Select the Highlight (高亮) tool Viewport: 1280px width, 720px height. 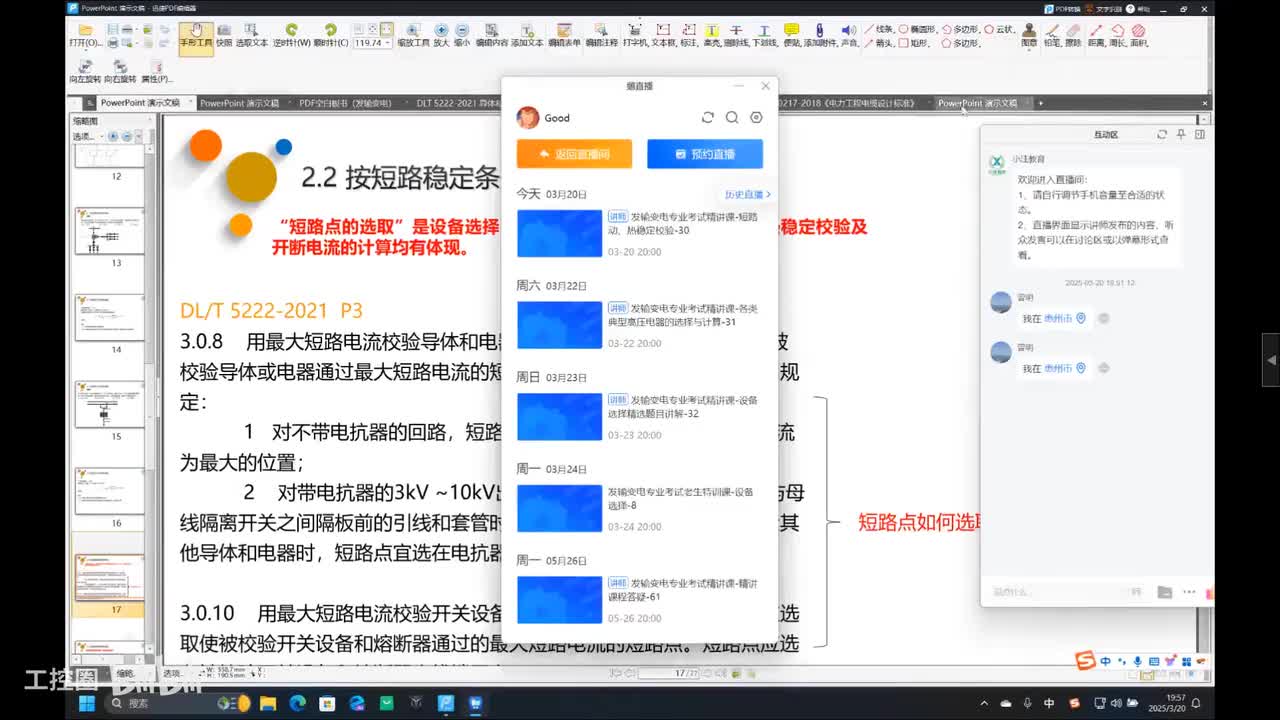(712, 37)
